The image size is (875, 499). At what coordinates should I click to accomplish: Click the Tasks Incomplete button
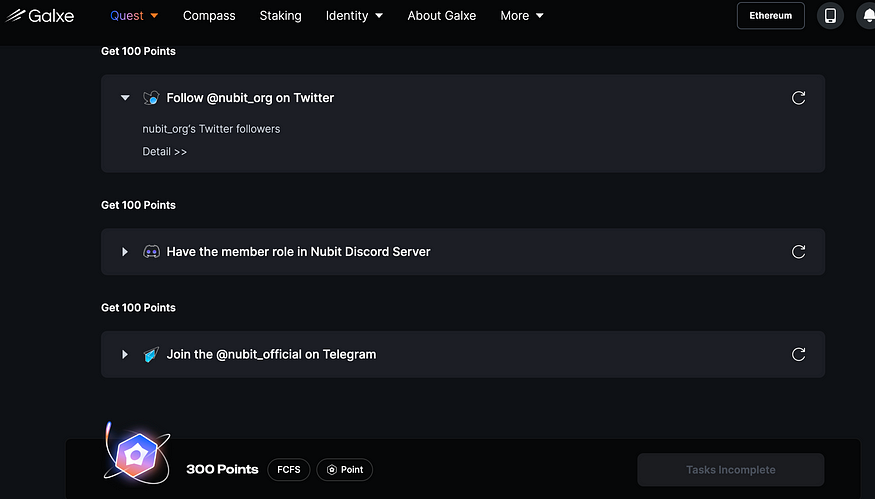[730, 470]
